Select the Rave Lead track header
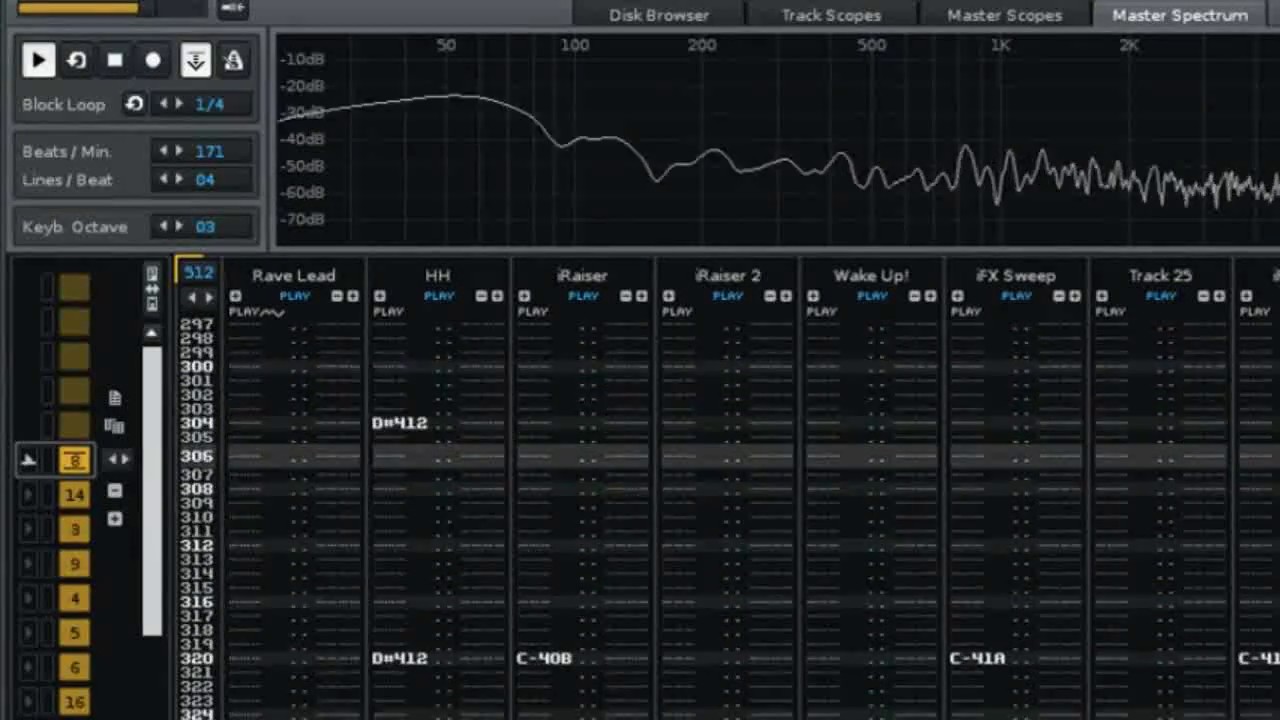This screenshot has height=720, width=1280. point(294,275)
